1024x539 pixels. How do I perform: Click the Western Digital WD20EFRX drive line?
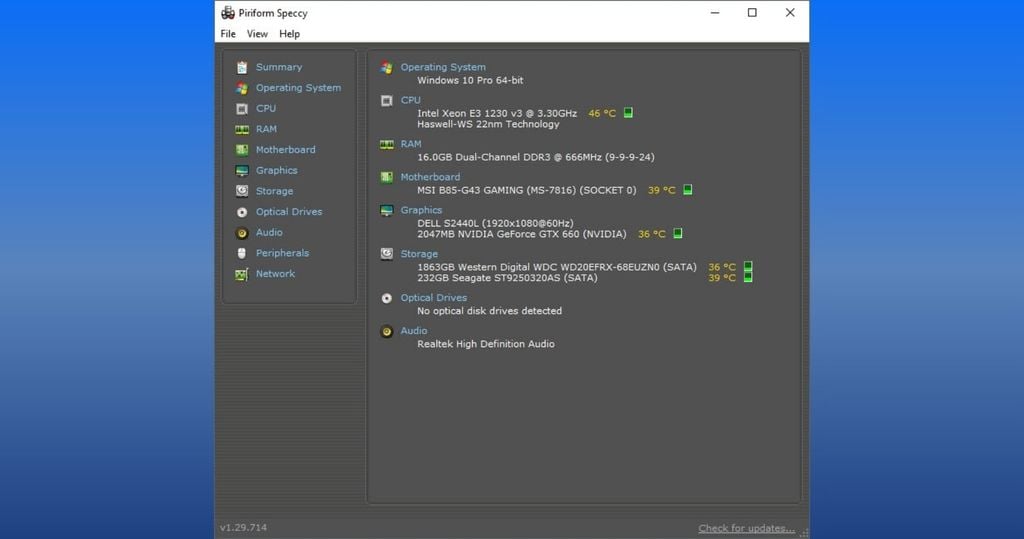[557, 267]
